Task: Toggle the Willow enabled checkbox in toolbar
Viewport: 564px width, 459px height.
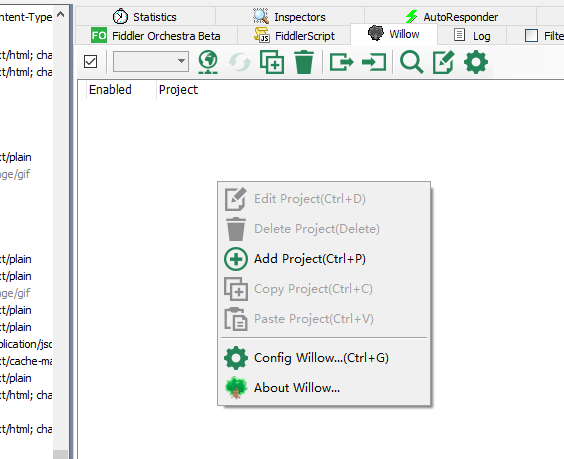Action: 90,62
